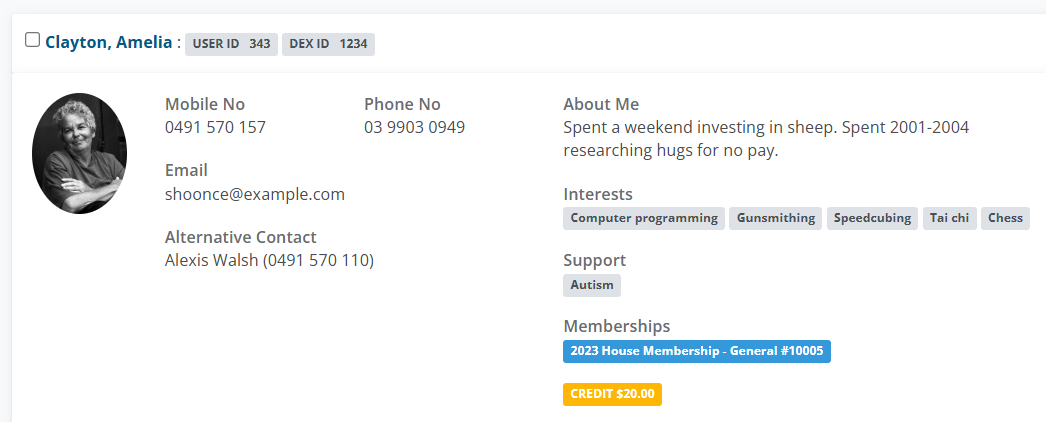1046x422 pixels.
Task: Open the Clayton, Amelia profile link
Action: 108,43
